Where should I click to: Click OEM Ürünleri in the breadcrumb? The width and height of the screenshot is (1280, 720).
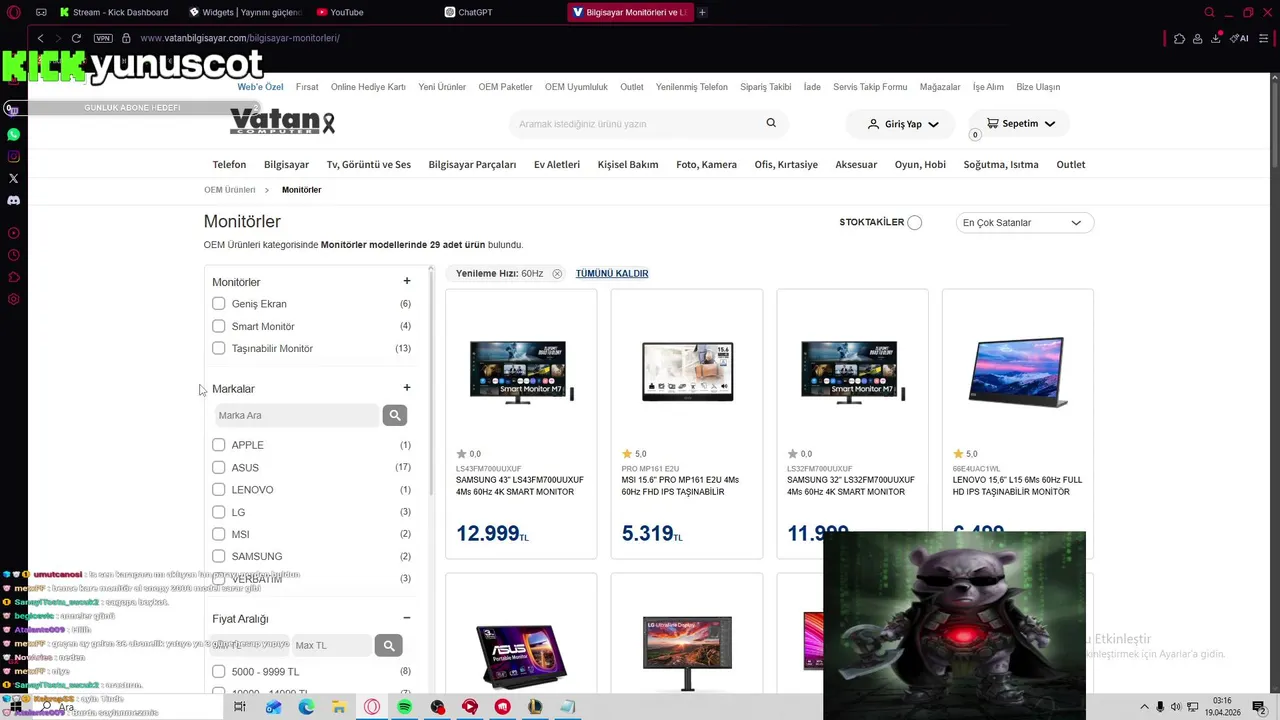click(x=229, y=190)
